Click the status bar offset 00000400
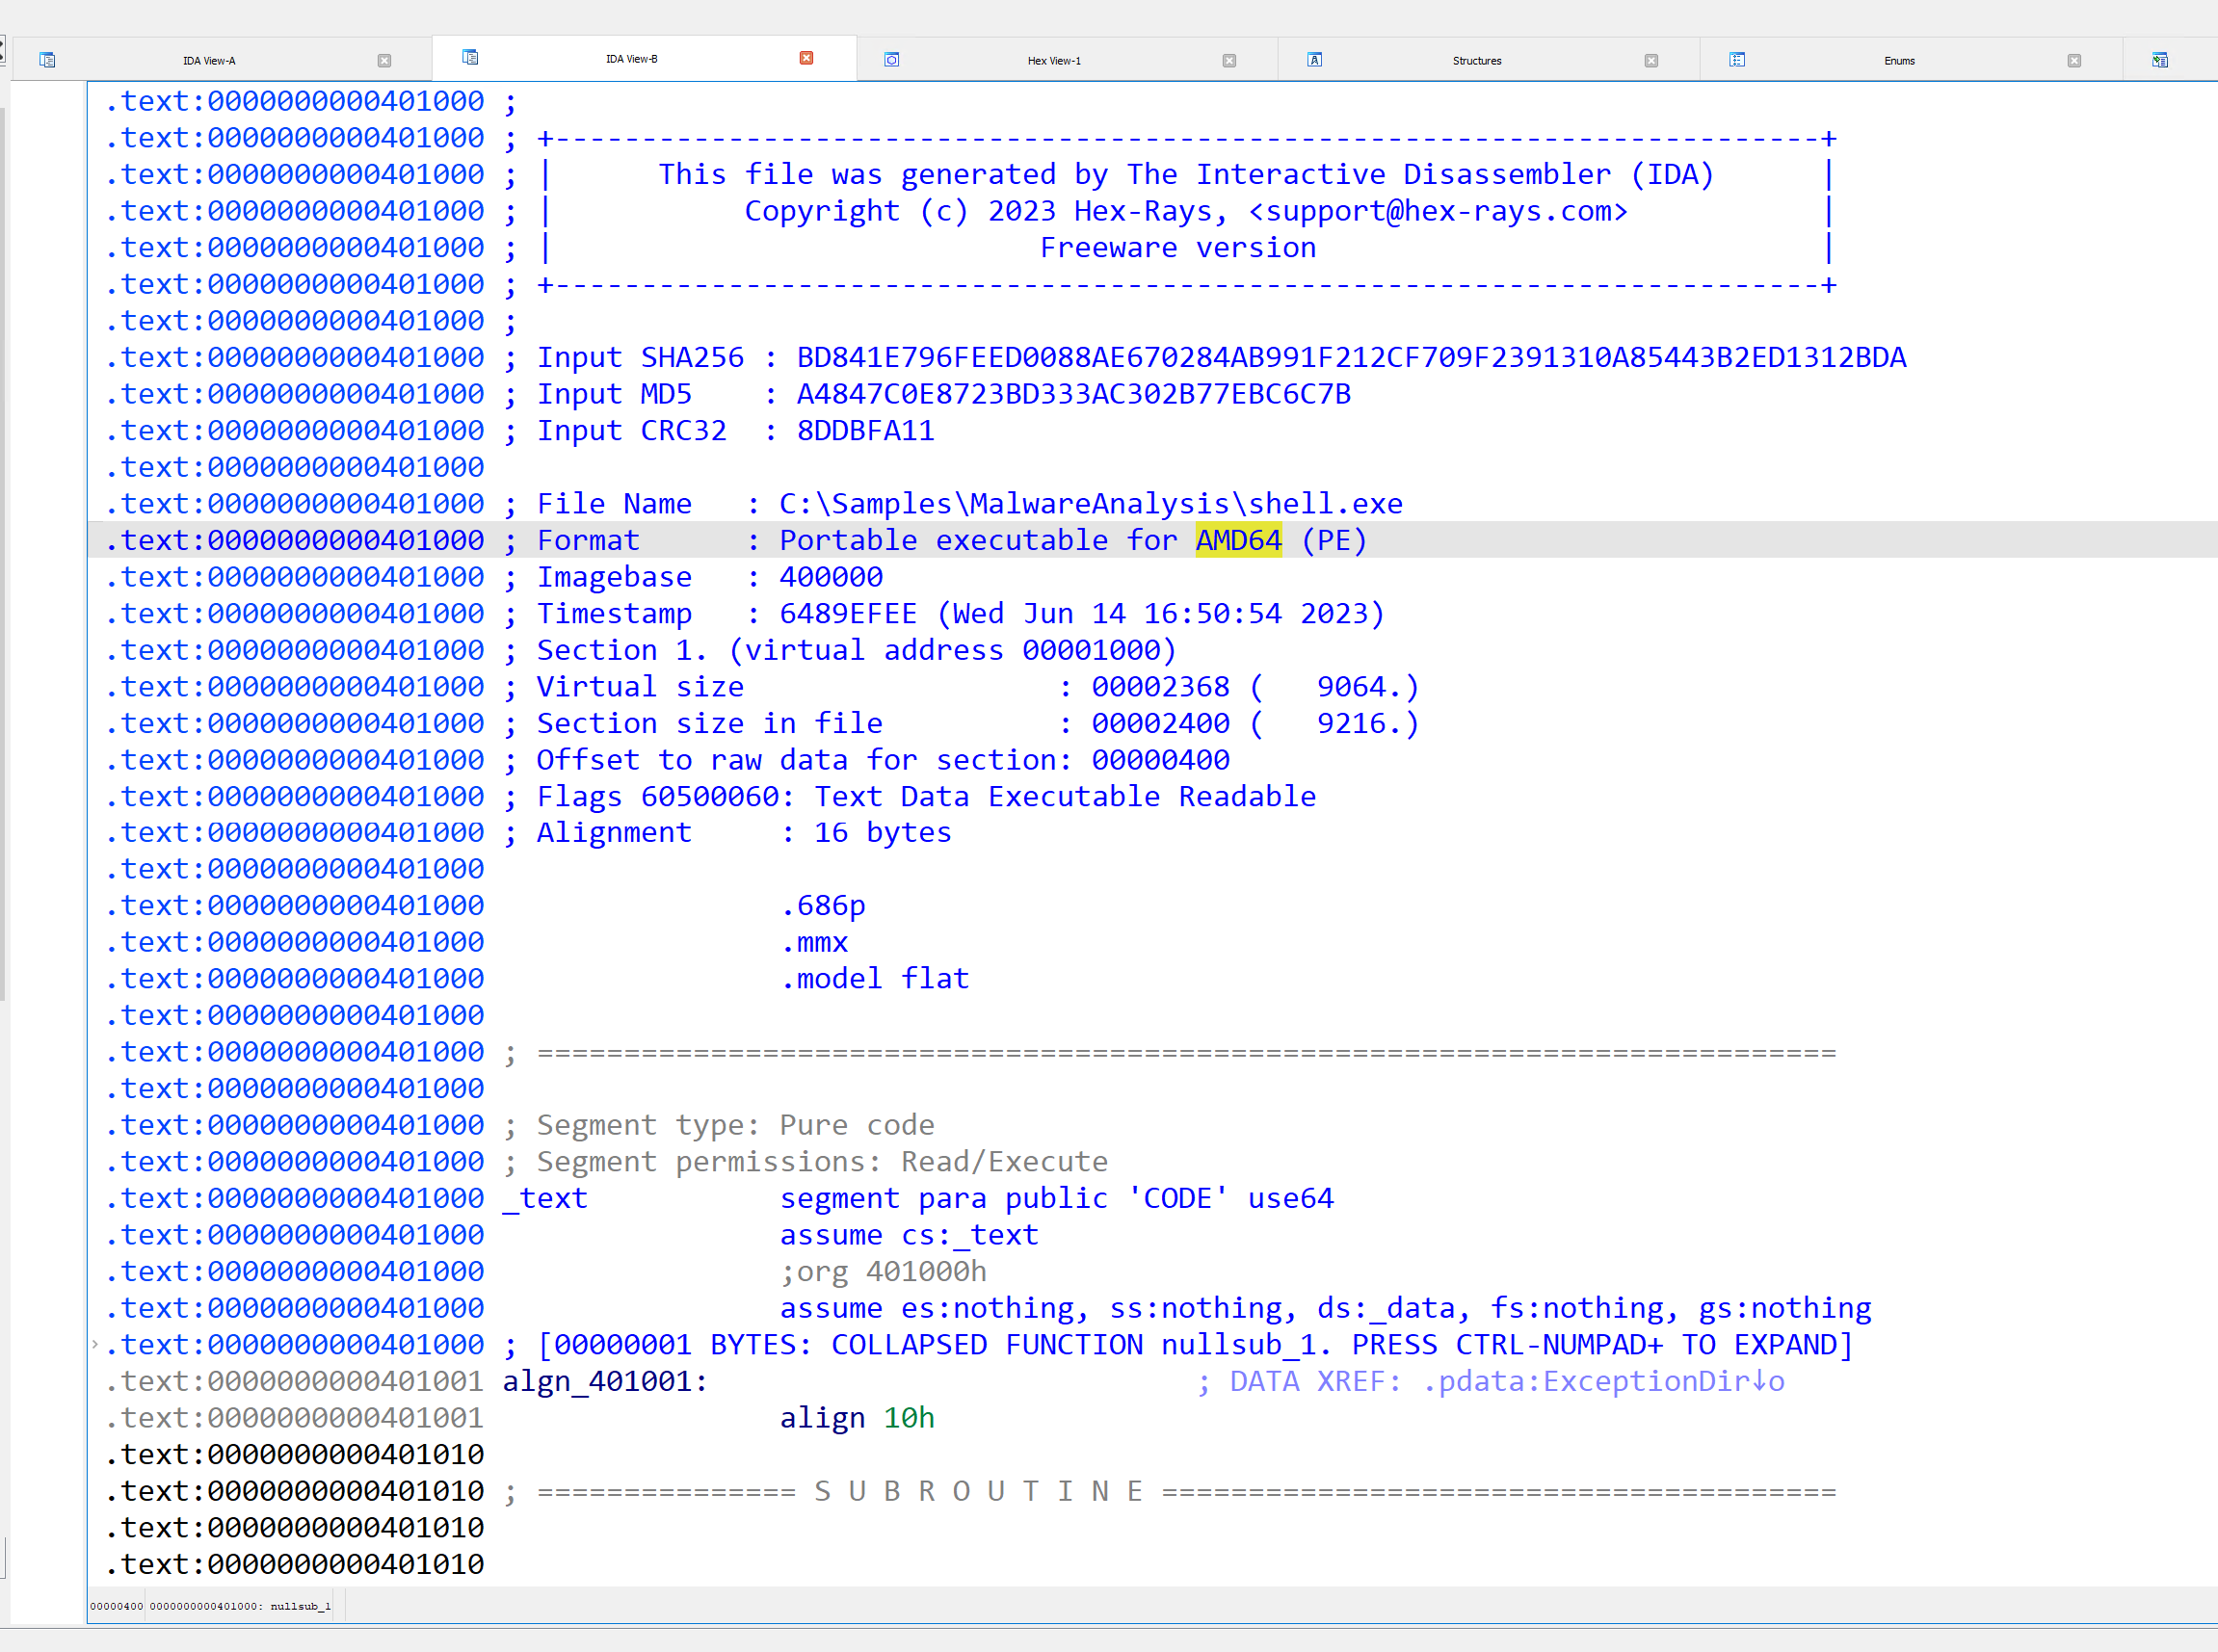The width and height of the screenshot is (2218, 1652). tap(117, 1606)
